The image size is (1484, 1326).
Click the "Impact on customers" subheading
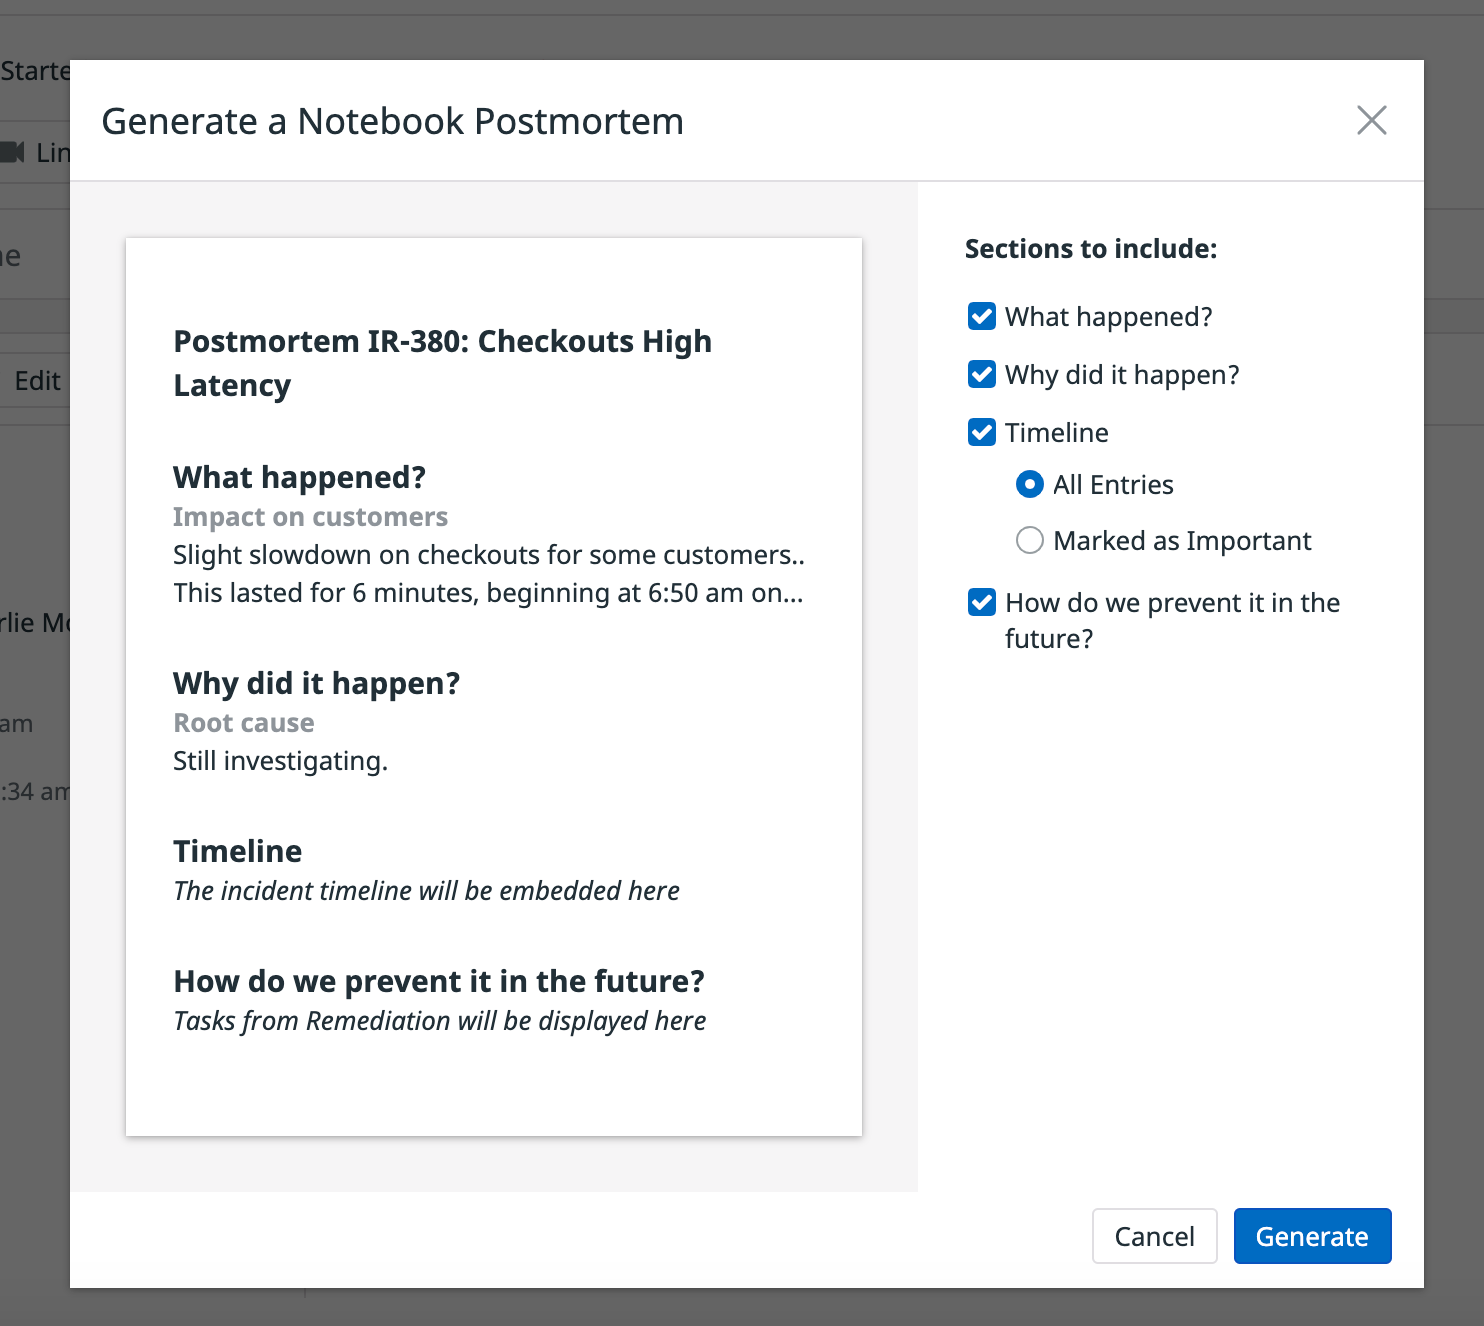310,516
